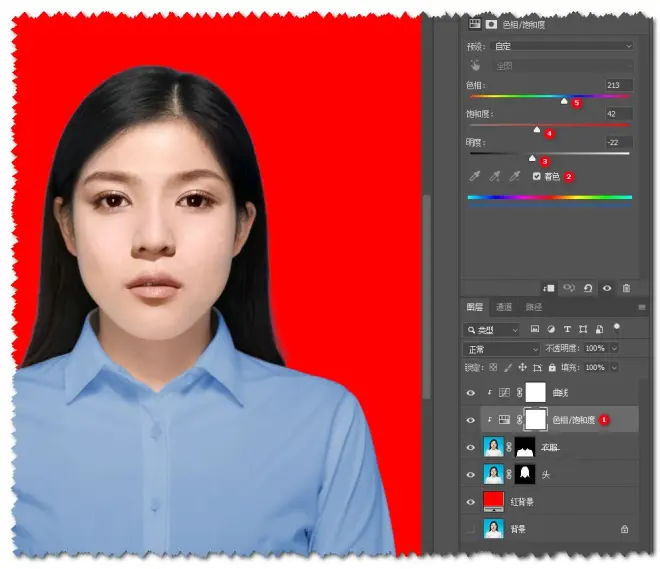Click the mask link icon on 曲线 layer
Screen dimensions: 660x569
click(x=519, y=393)
